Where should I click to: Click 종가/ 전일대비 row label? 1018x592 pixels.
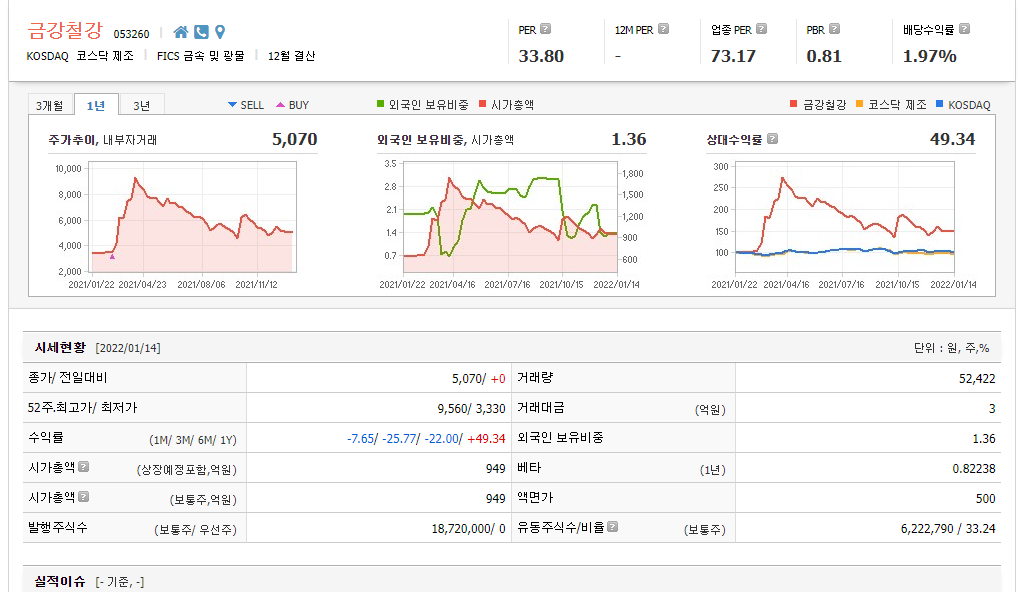pos(68,377)
